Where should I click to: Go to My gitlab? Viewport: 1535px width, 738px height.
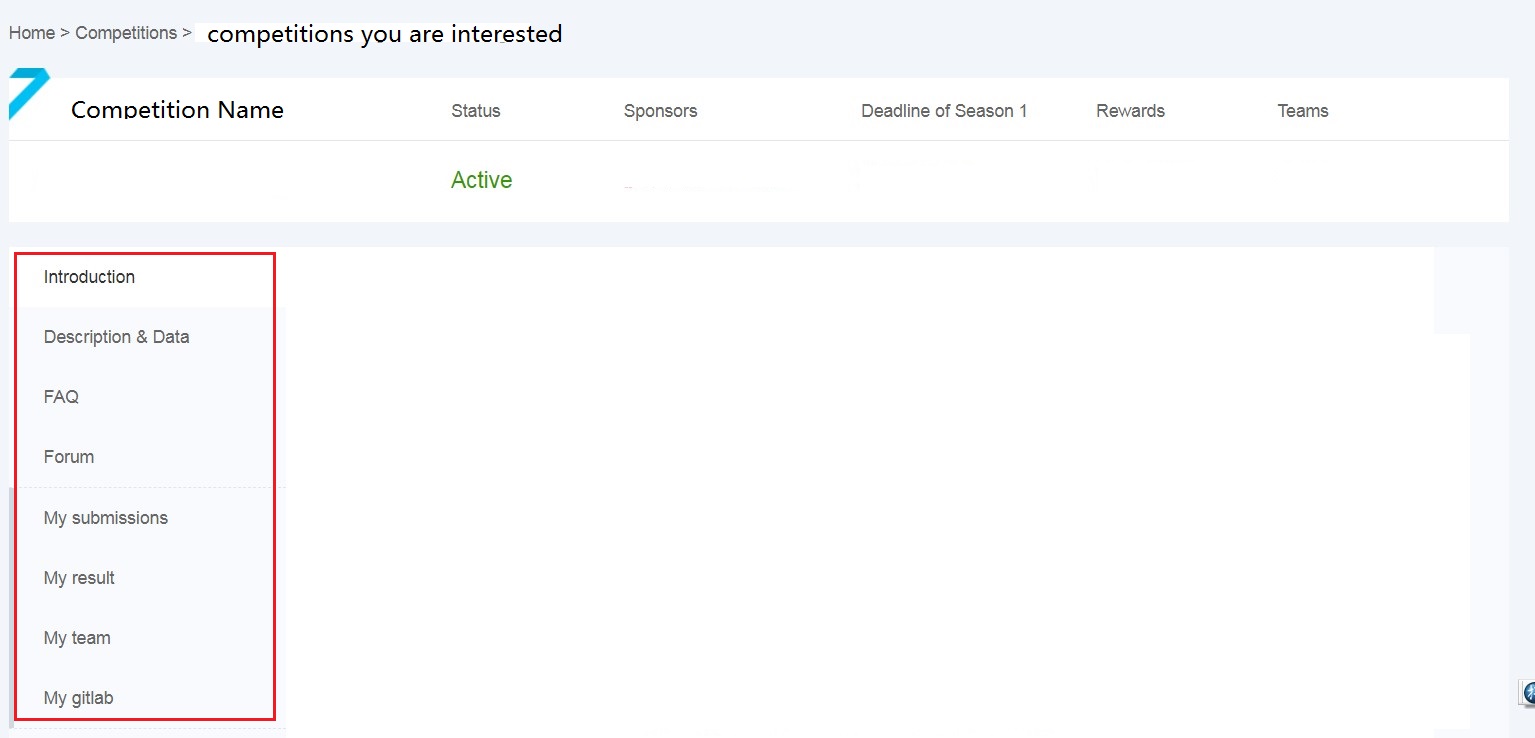[78, 698]
